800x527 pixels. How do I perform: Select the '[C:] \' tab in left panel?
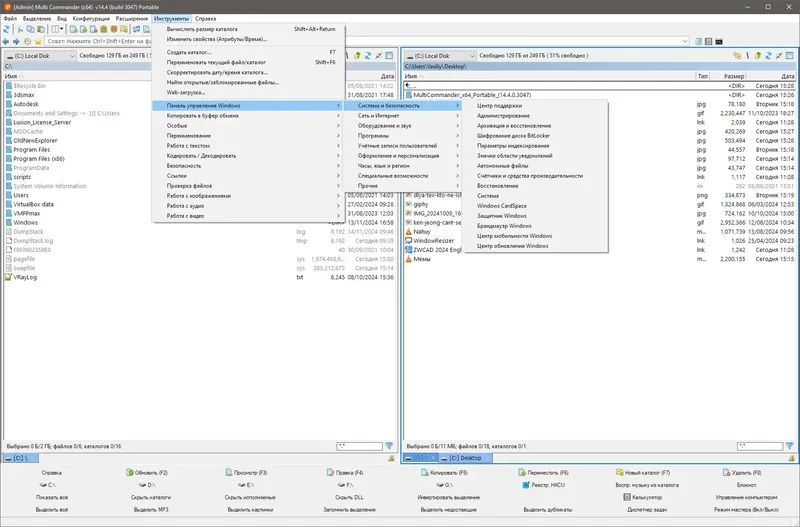pyautogui.click(x=20, y=458)
